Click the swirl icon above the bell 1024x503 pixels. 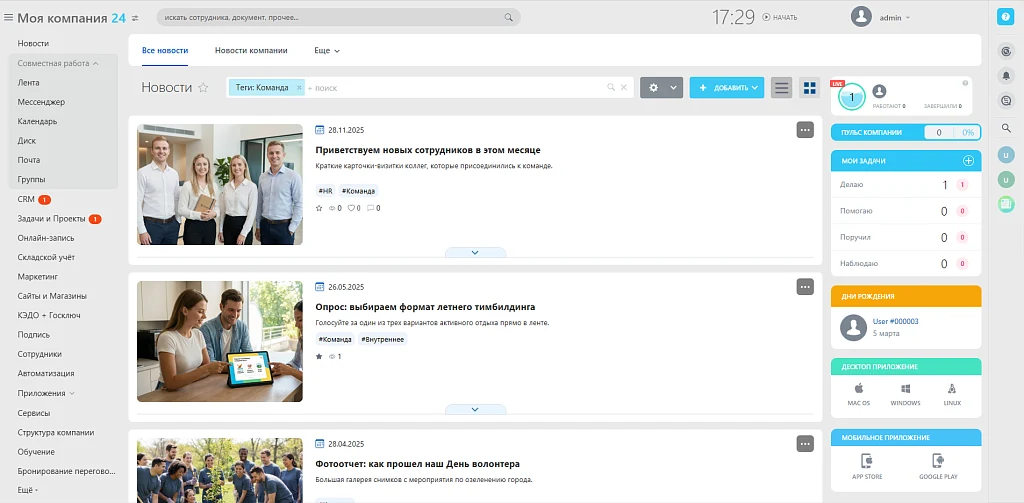pos(1006,51)
